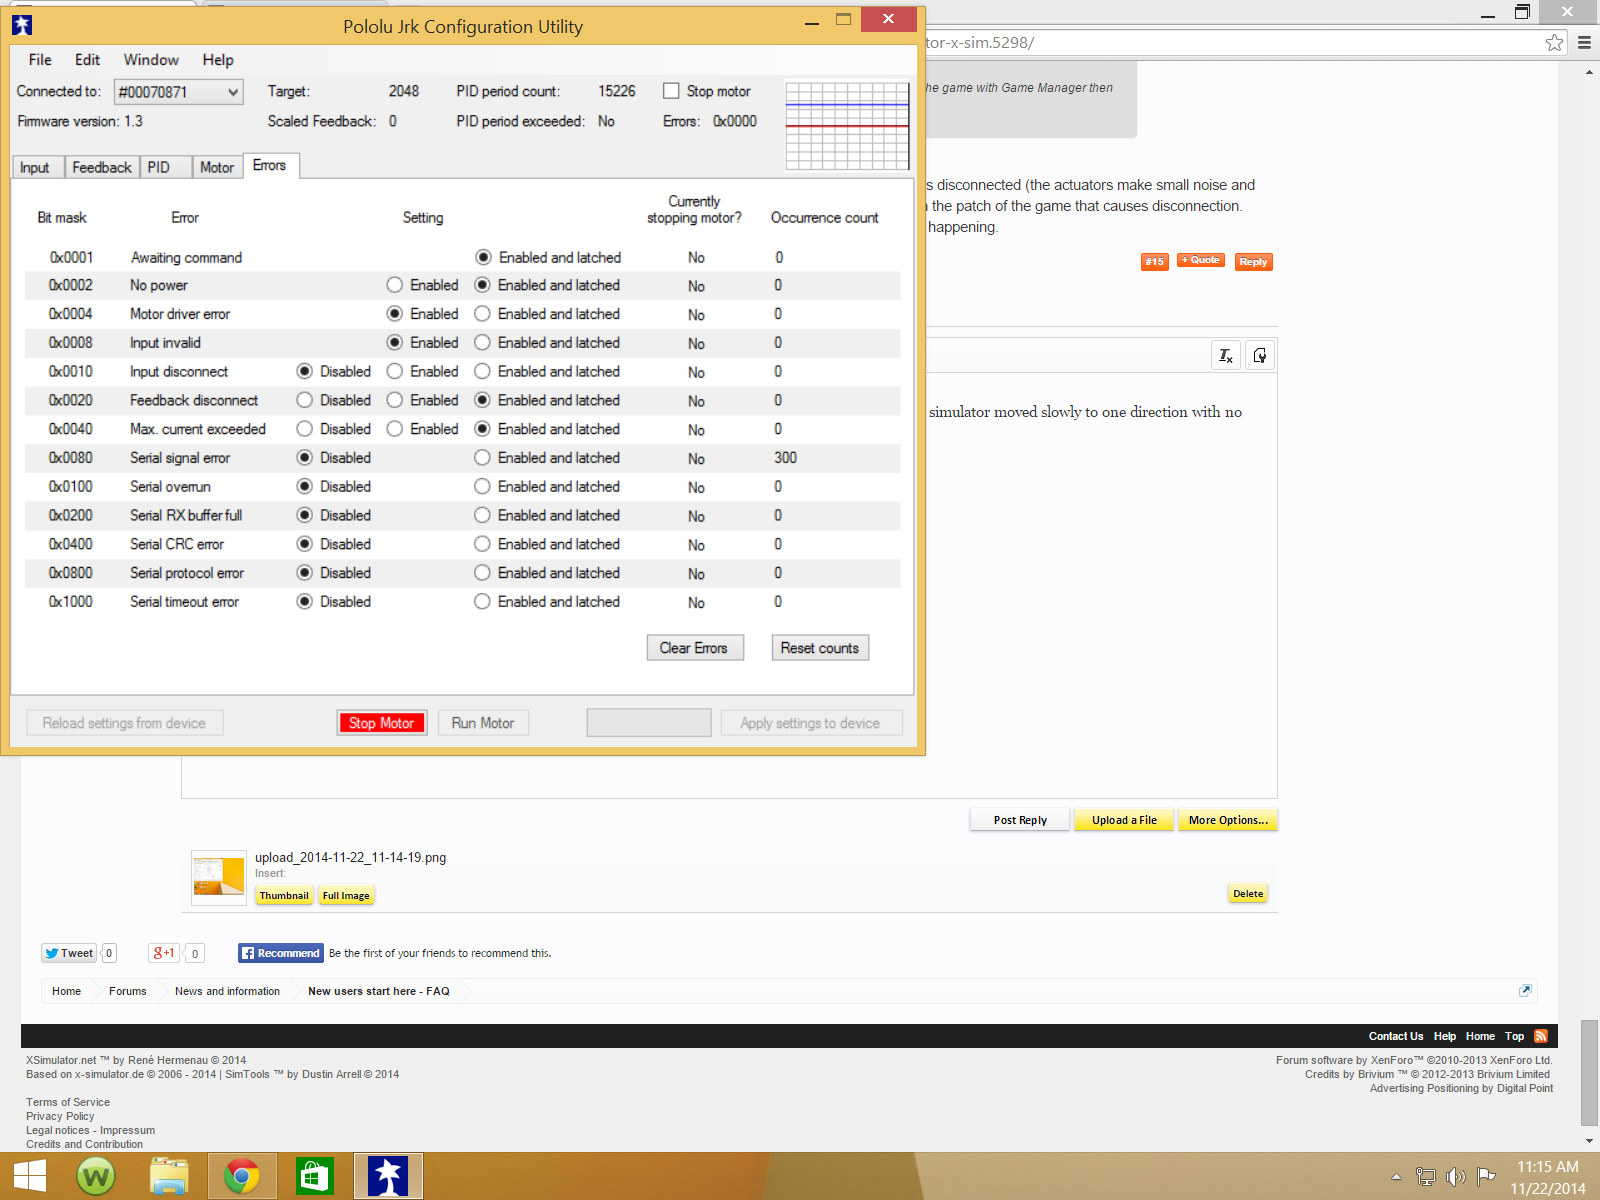
Task: Click the Google +1 button
Action: click(164, 953)
